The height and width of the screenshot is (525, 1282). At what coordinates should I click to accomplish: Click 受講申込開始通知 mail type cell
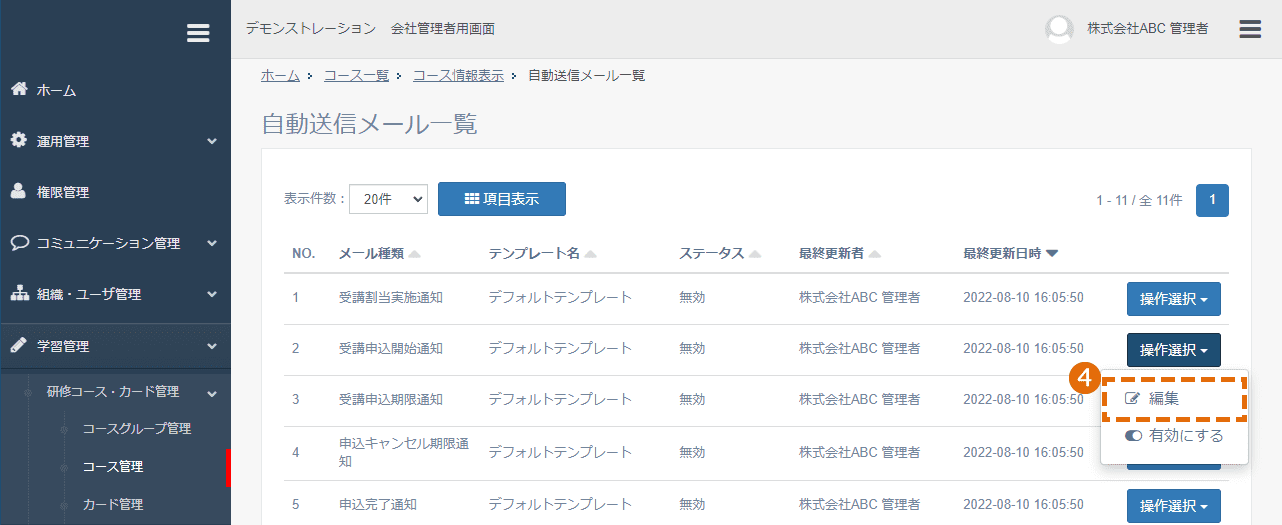coord(391,349)
